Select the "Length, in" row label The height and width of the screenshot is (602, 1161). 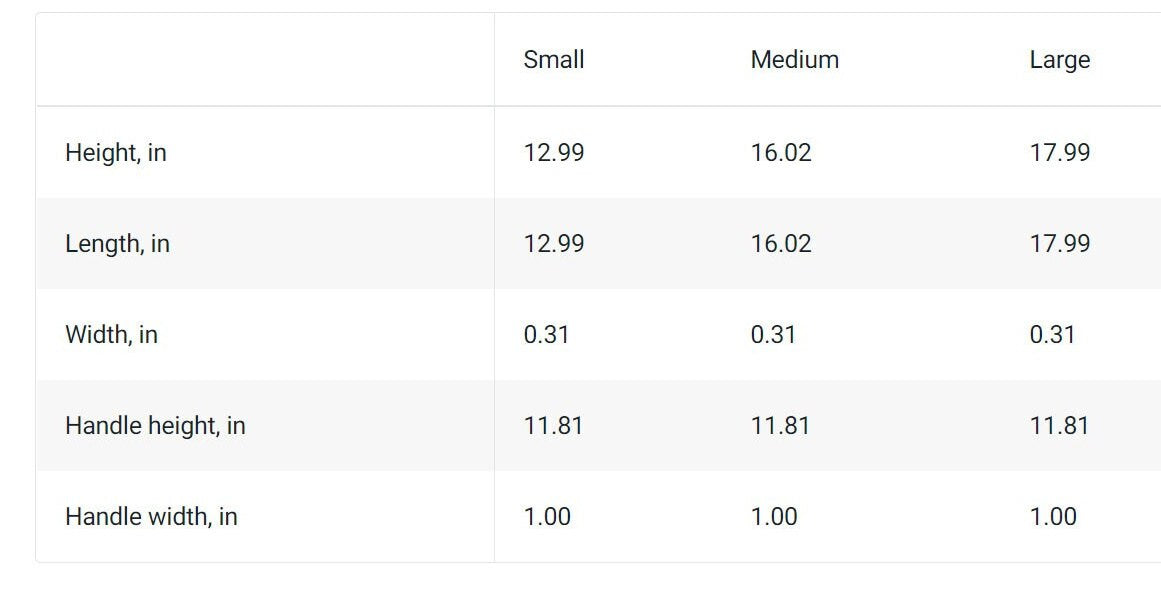(117, 244)
